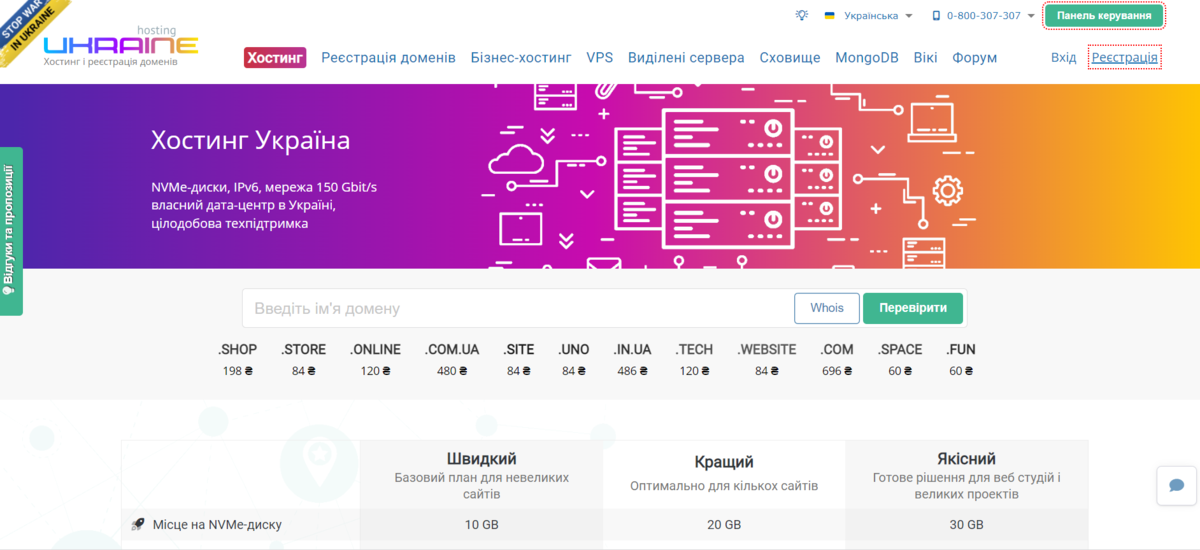Focus the domain name input field
This screenshot has height=550, width=1200.
click(518, 308)
